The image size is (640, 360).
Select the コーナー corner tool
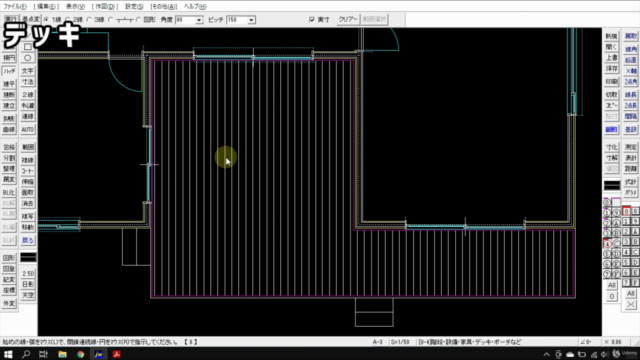tap(28, 171)
